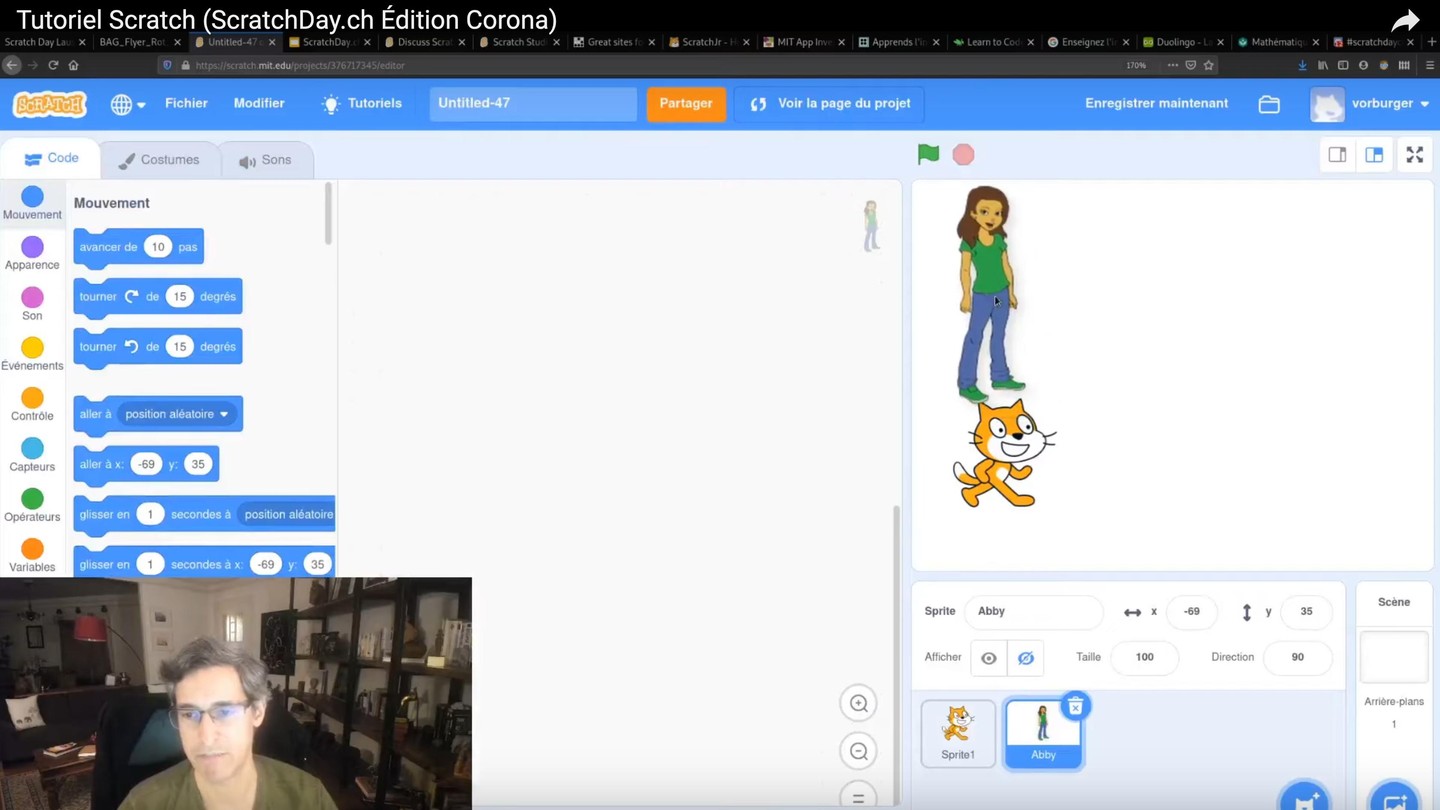Click the orange Partager button

(686, 103)
